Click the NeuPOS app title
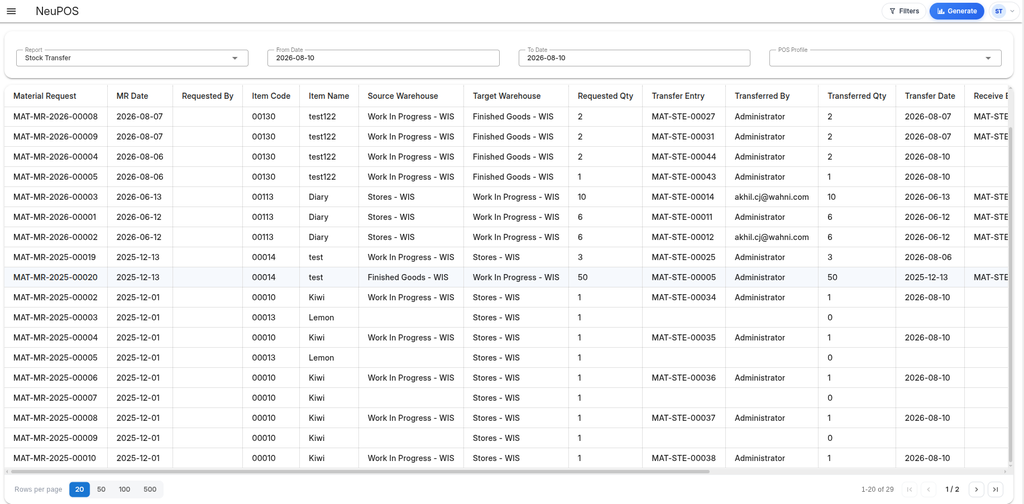1024x504 pixels. [57, 11]
